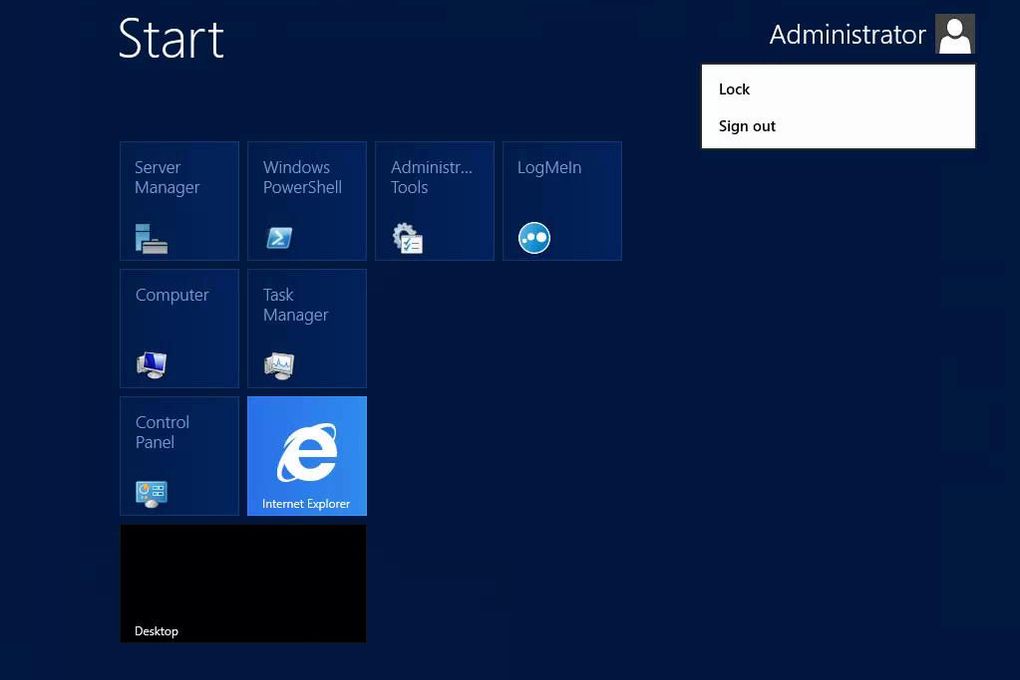Viewport: 1020px width, 680px height.
Task: Click the Windows PowerShell tile label
Action: click(x=302, y=177)
